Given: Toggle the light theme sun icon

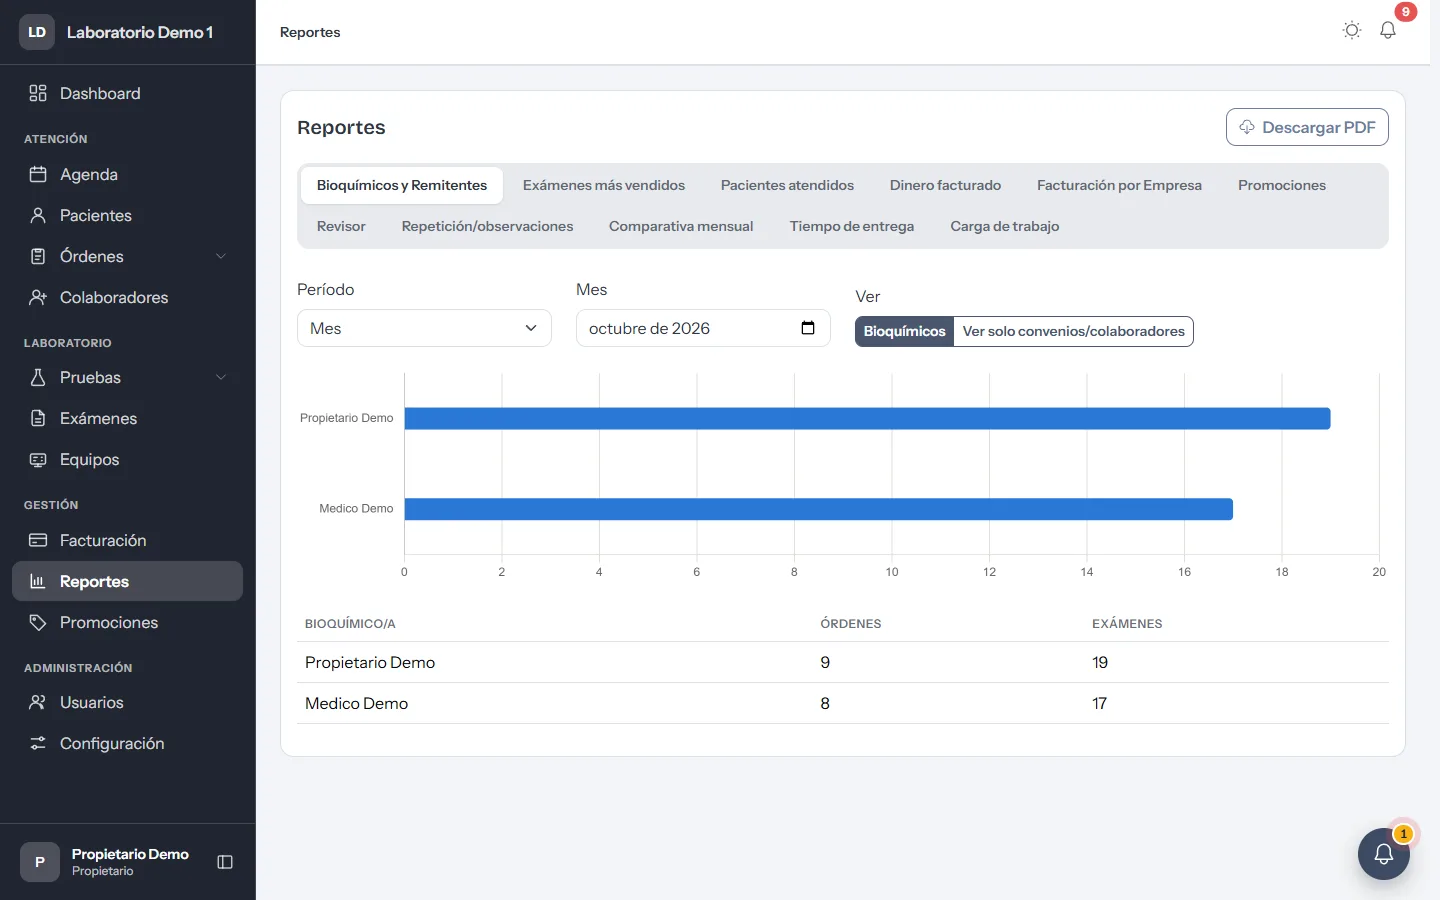Looking at the screenshot, I should click(1352, 30).
